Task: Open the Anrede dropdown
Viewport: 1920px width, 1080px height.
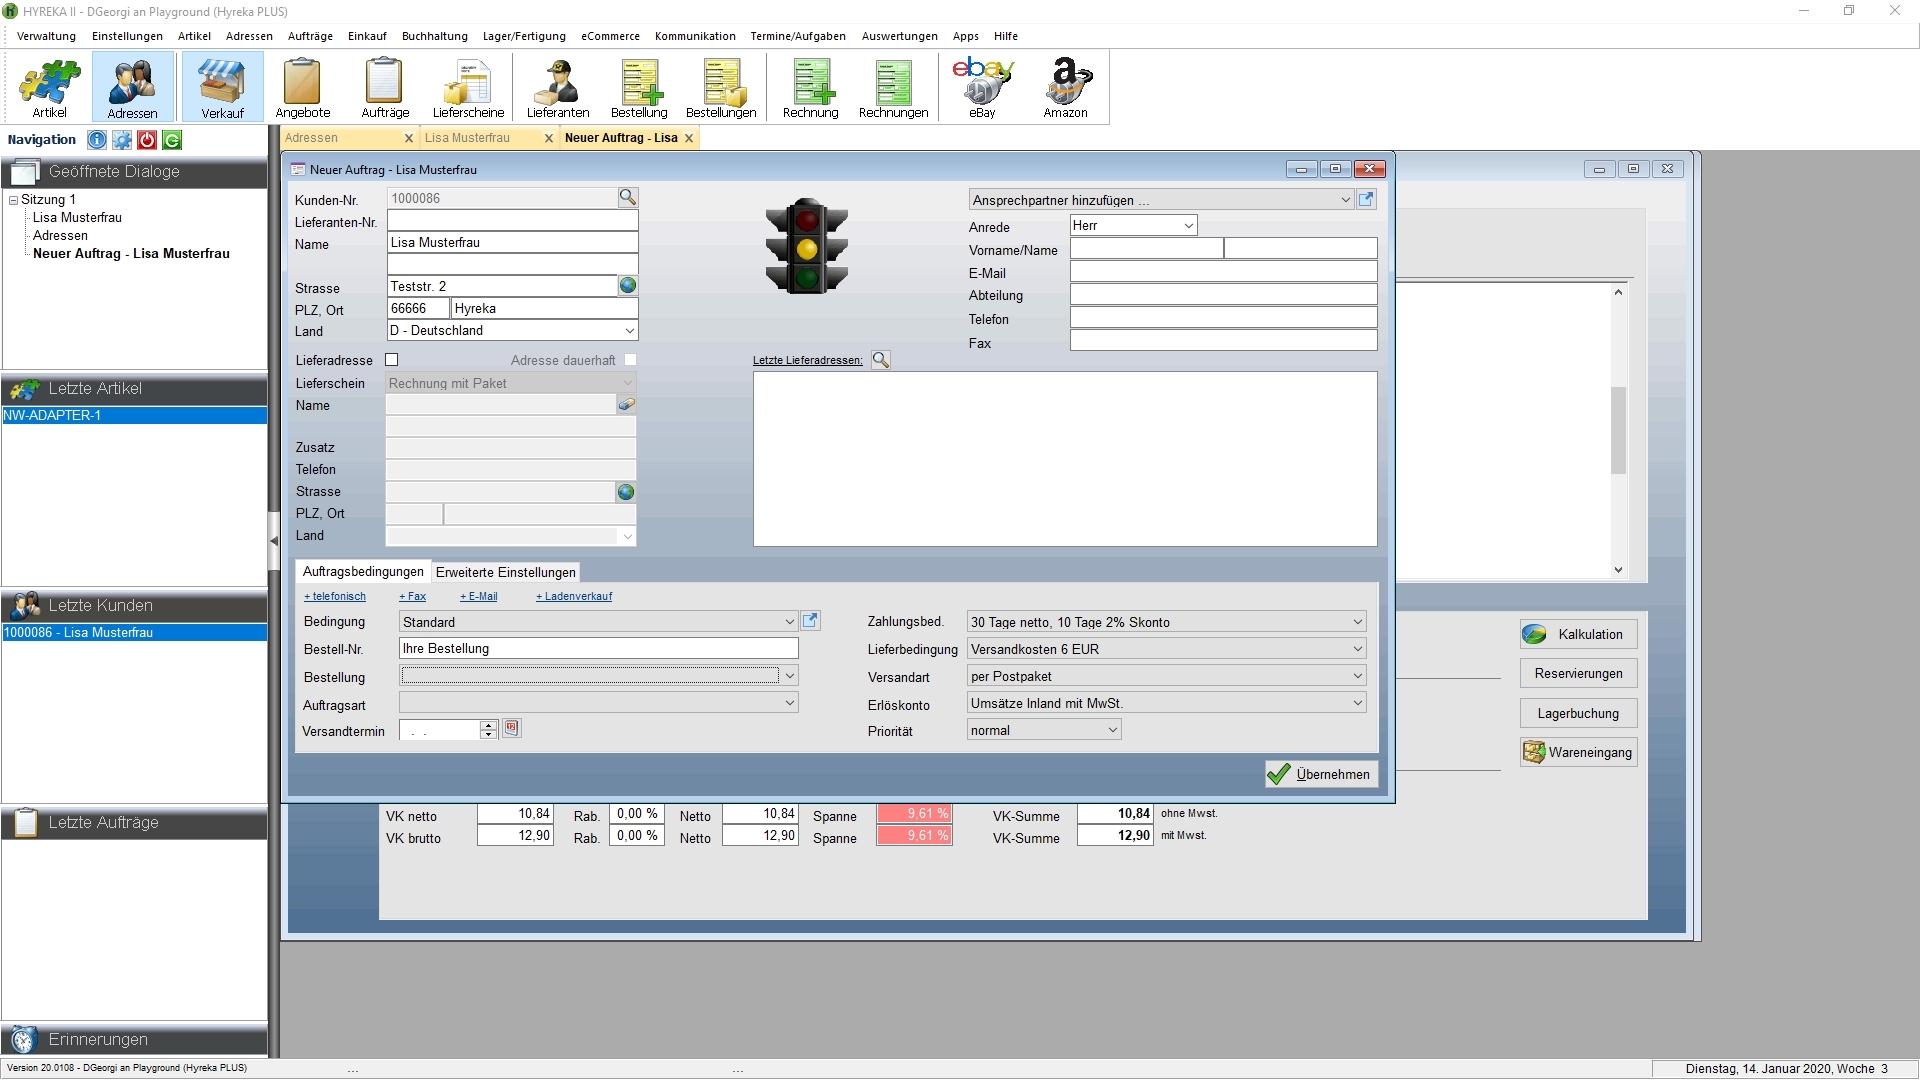Action: point(1188,226)
